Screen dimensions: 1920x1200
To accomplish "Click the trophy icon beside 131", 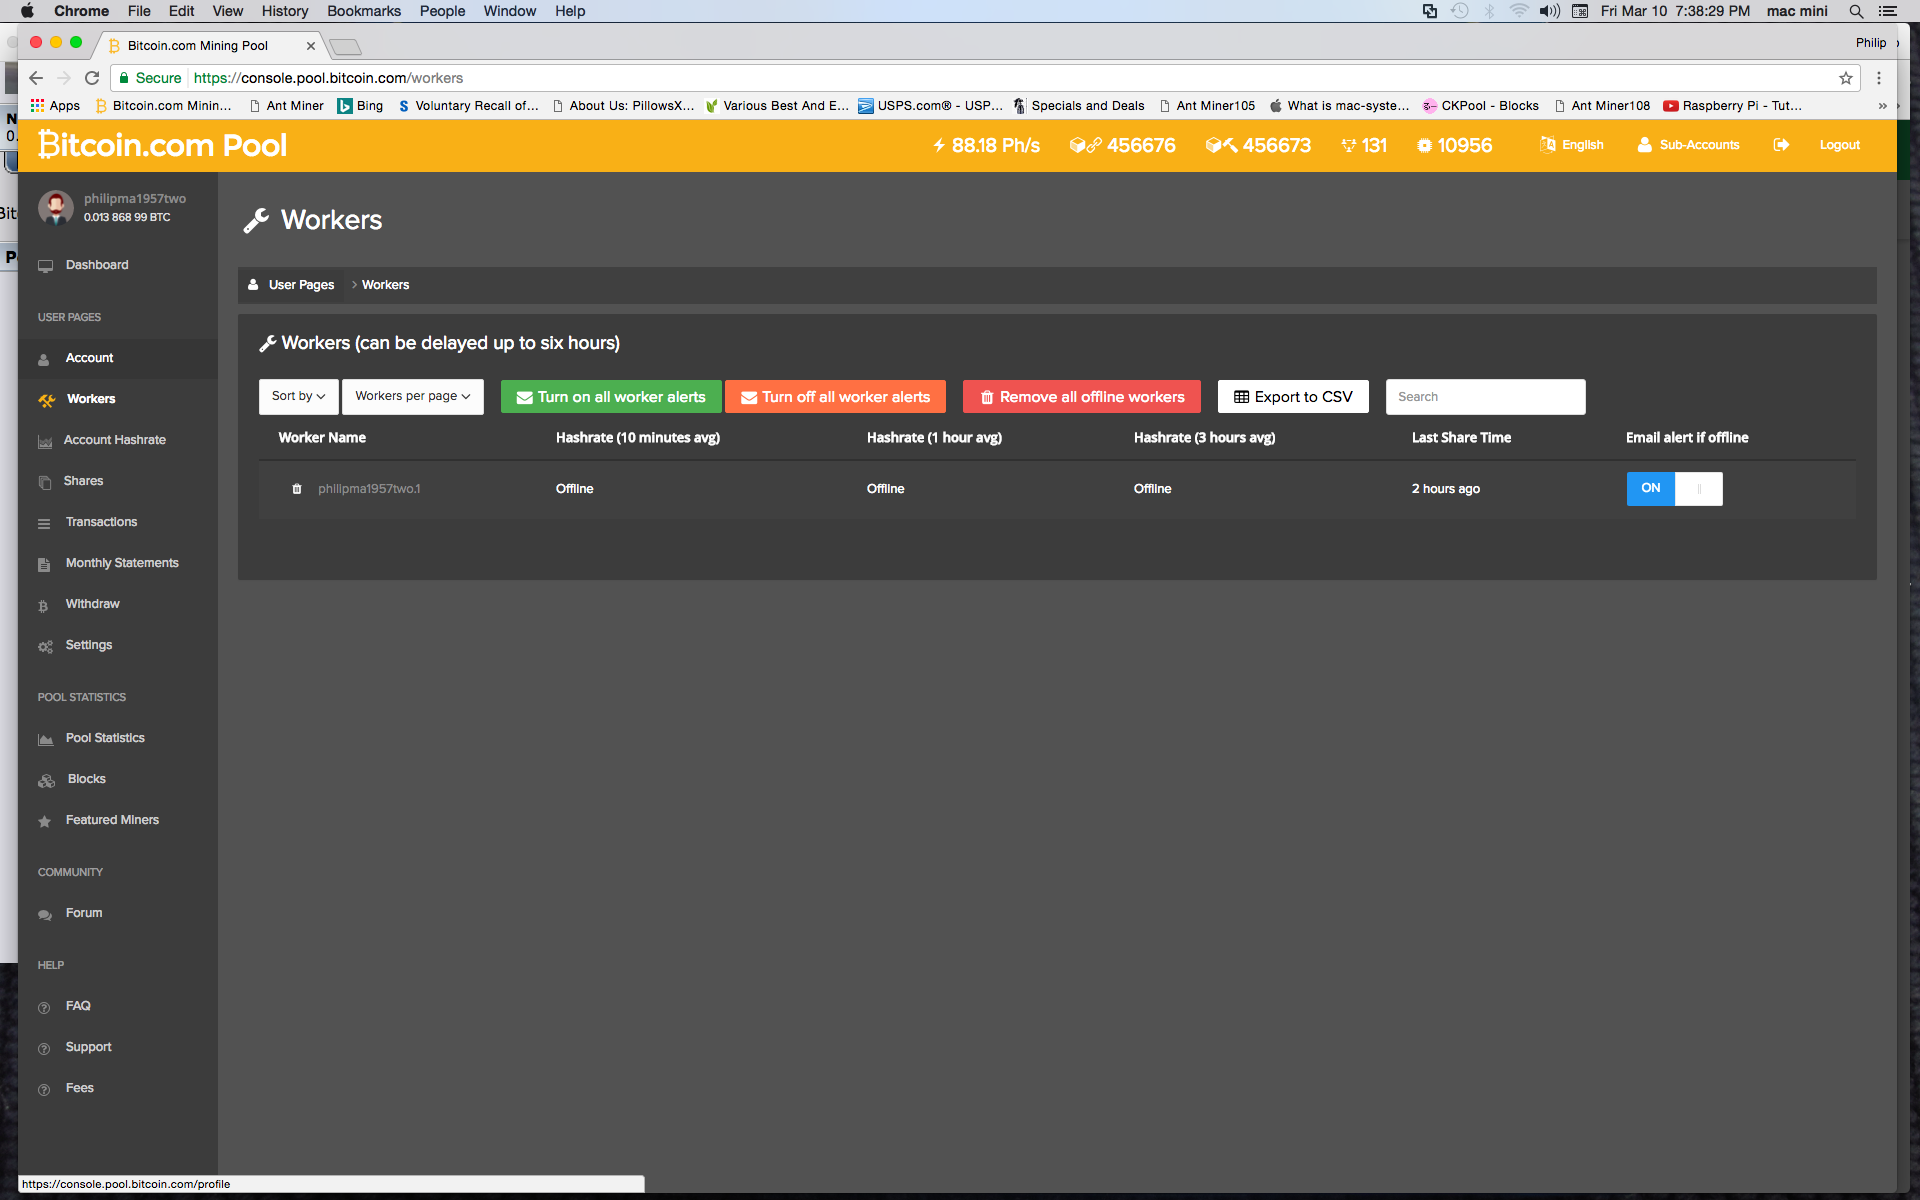I will pos(1349,145).
